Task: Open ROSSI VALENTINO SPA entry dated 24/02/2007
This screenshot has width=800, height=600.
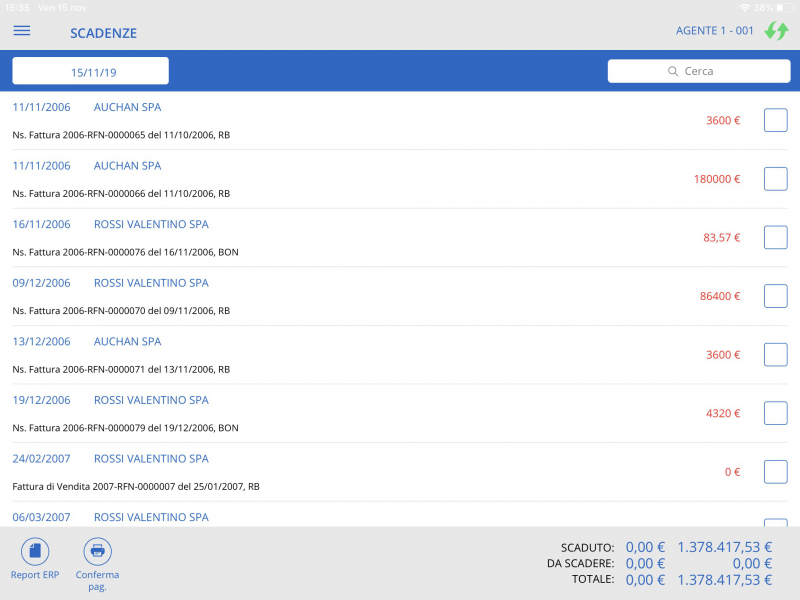Action: pyautogui.click(x=151, y=459)
